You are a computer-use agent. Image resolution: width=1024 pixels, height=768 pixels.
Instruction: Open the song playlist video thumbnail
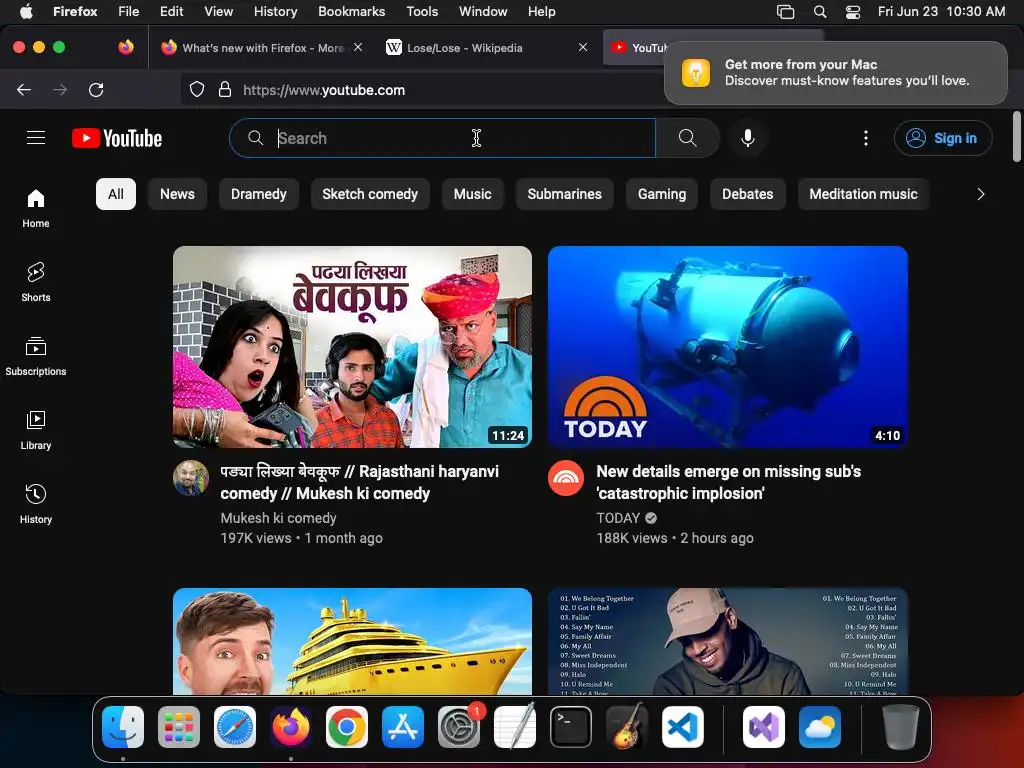pos(728,641)
